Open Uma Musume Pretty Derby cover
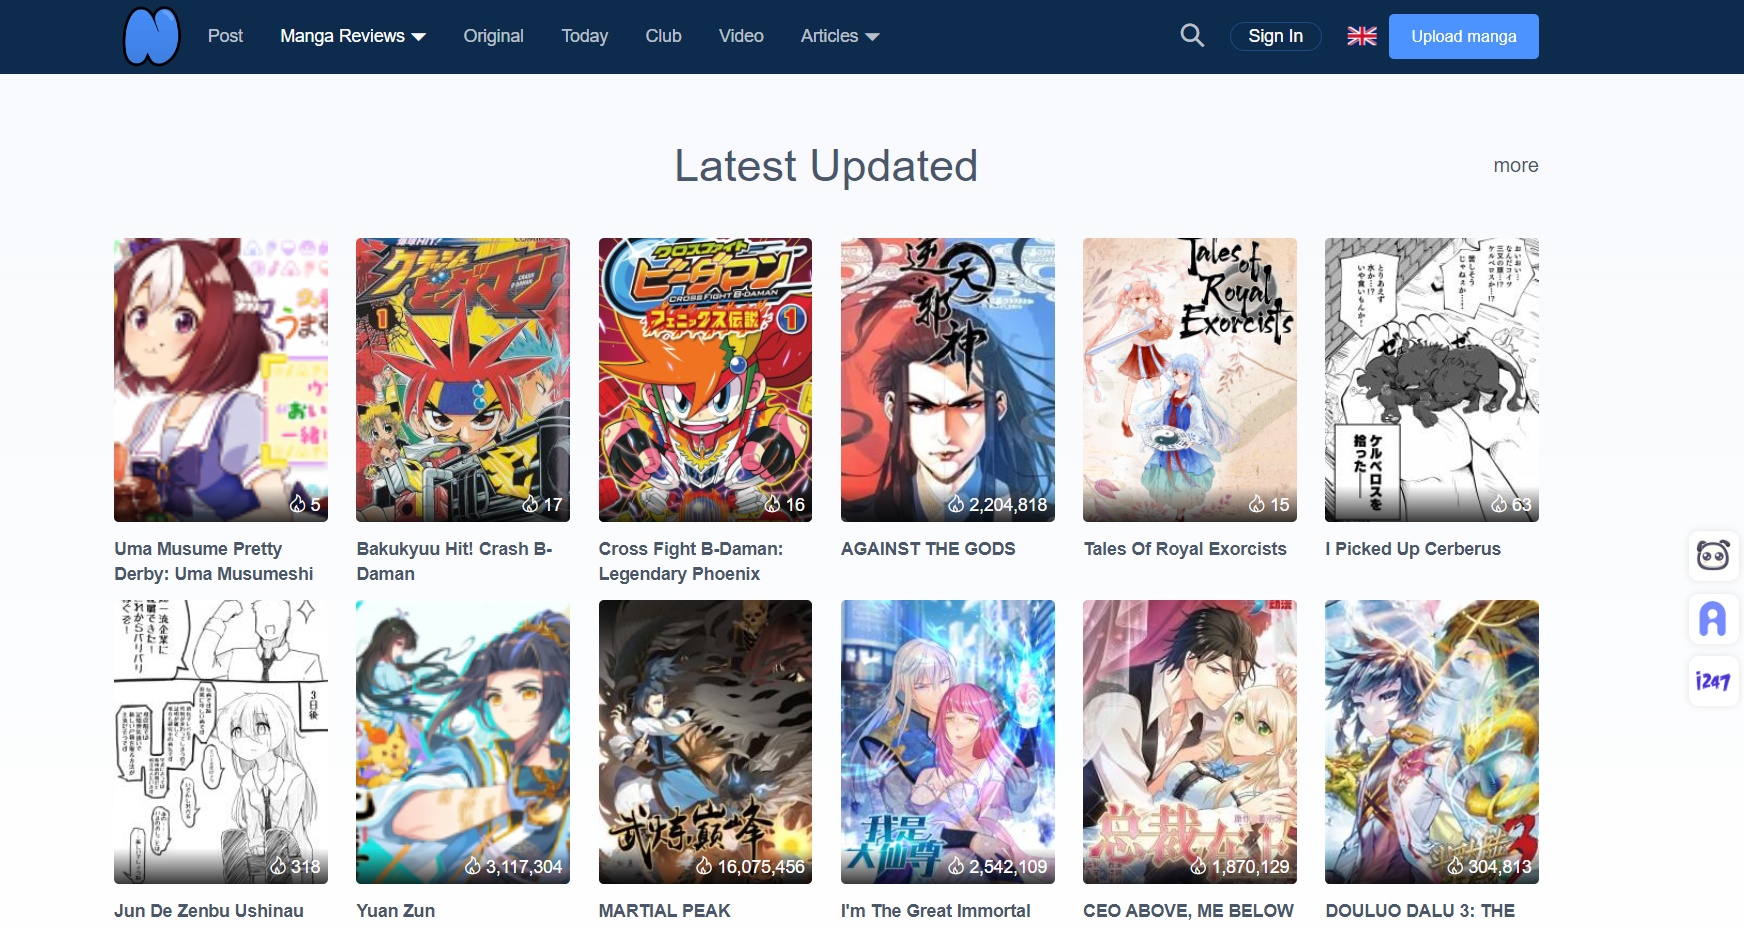The width and height of the screenshot is (1744, 928). click(221, 380)
